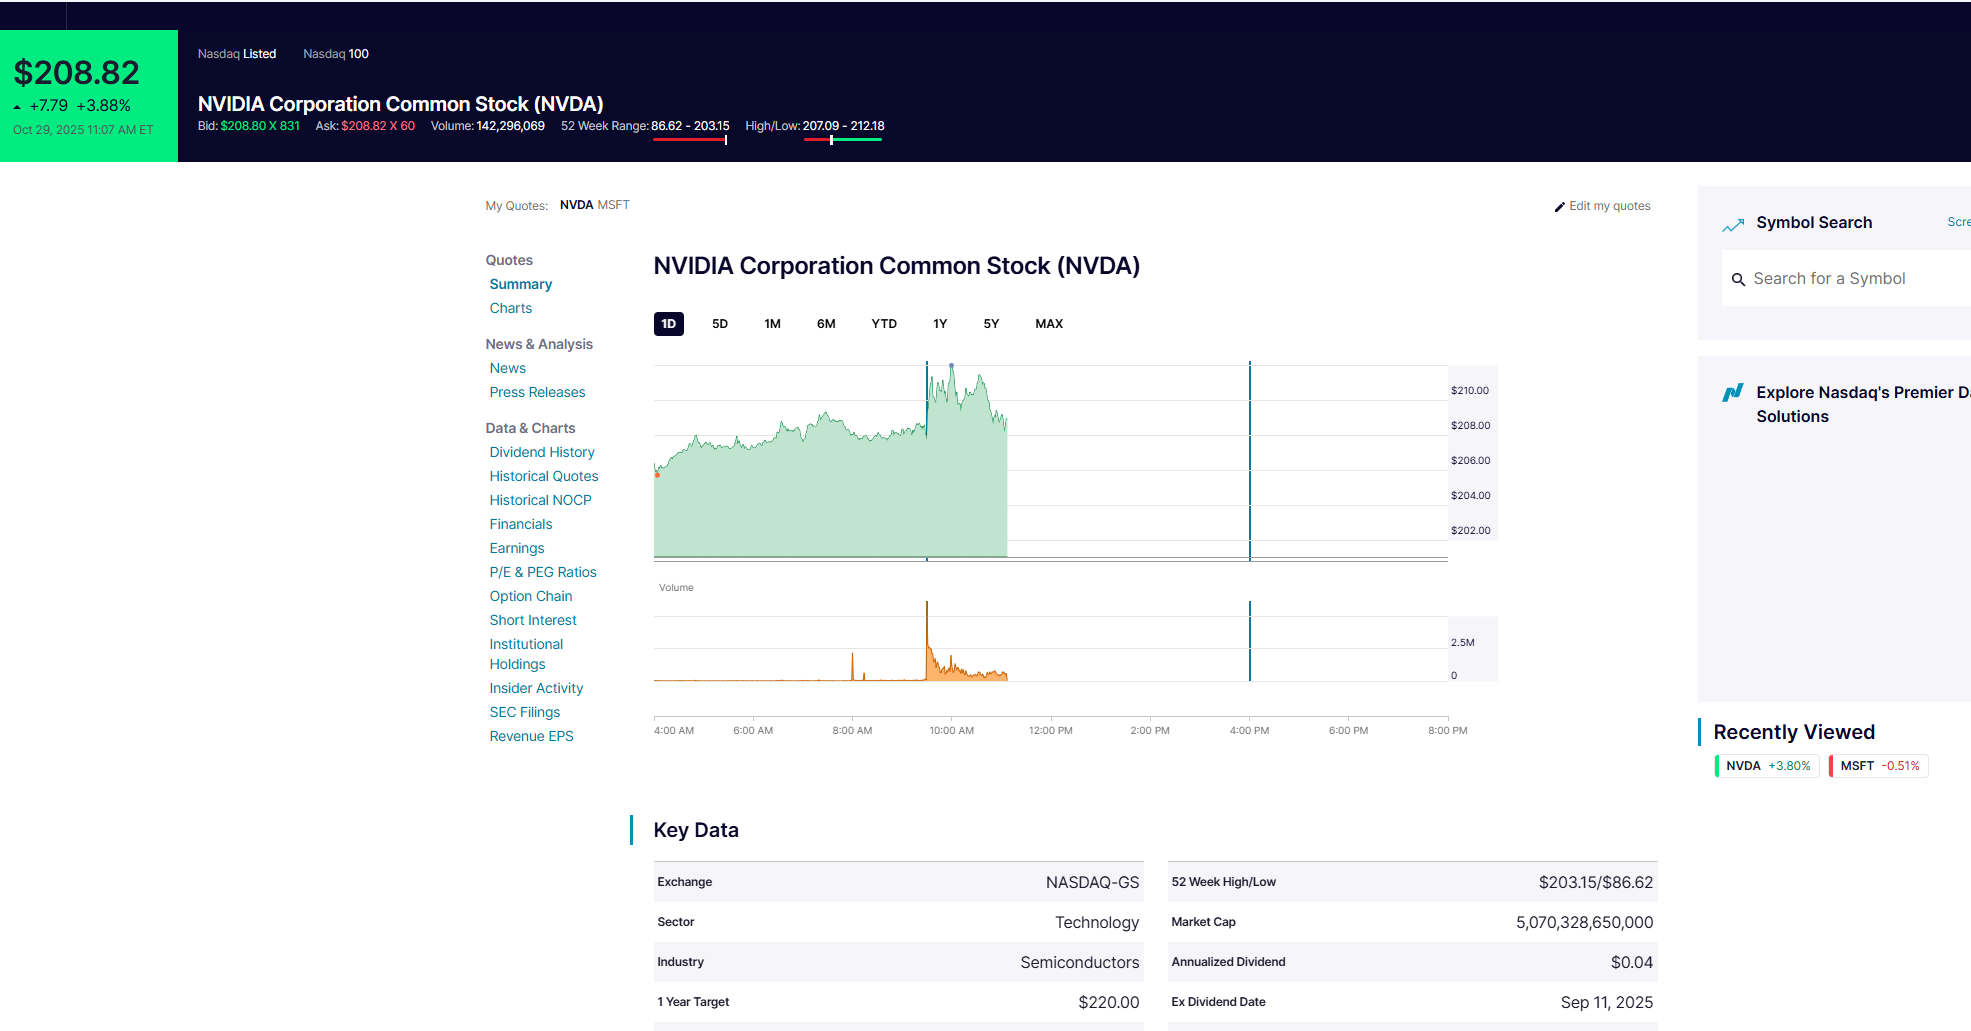Click the Symbol Search trend arrow icon
The width and height of the screenshot is (1971, 1031).
click(x=1733, y=225)
